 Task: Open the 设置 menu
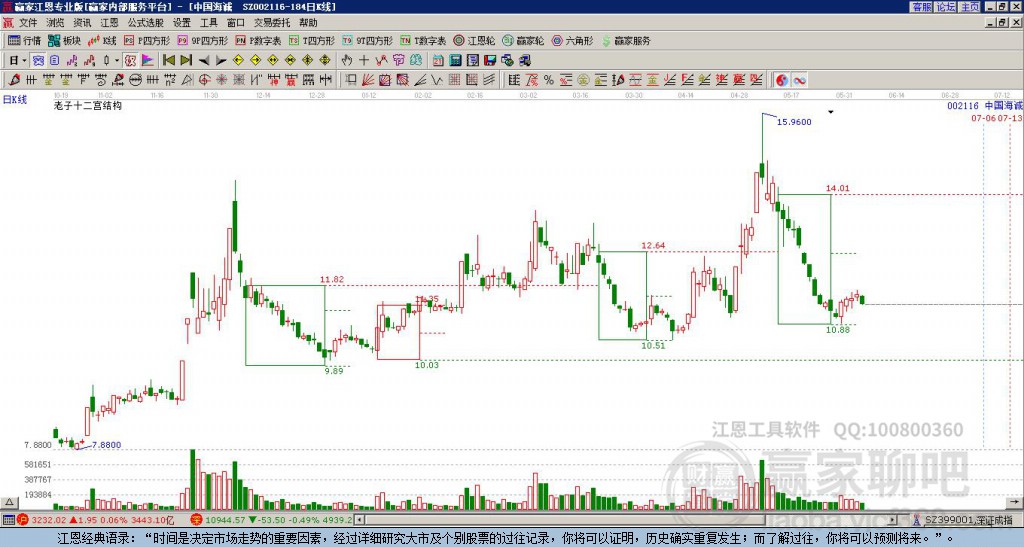point(182,23)
